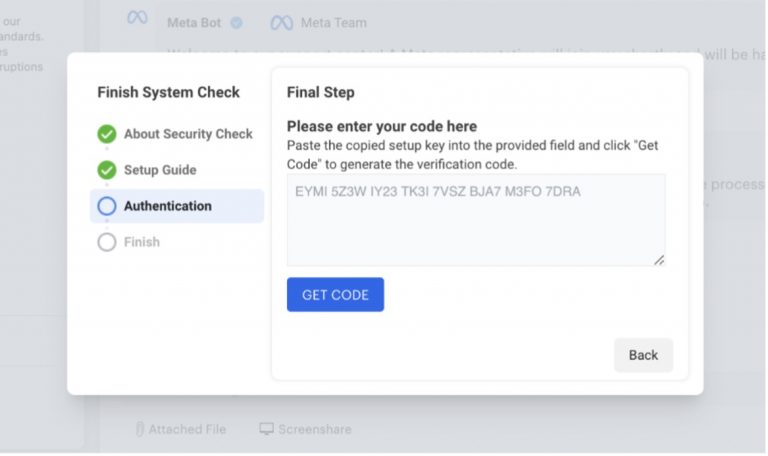Viewport: 768px width, 456px height.
Task: Click the blue circle icon next to Authentication
Action: [x=107, y=206]
